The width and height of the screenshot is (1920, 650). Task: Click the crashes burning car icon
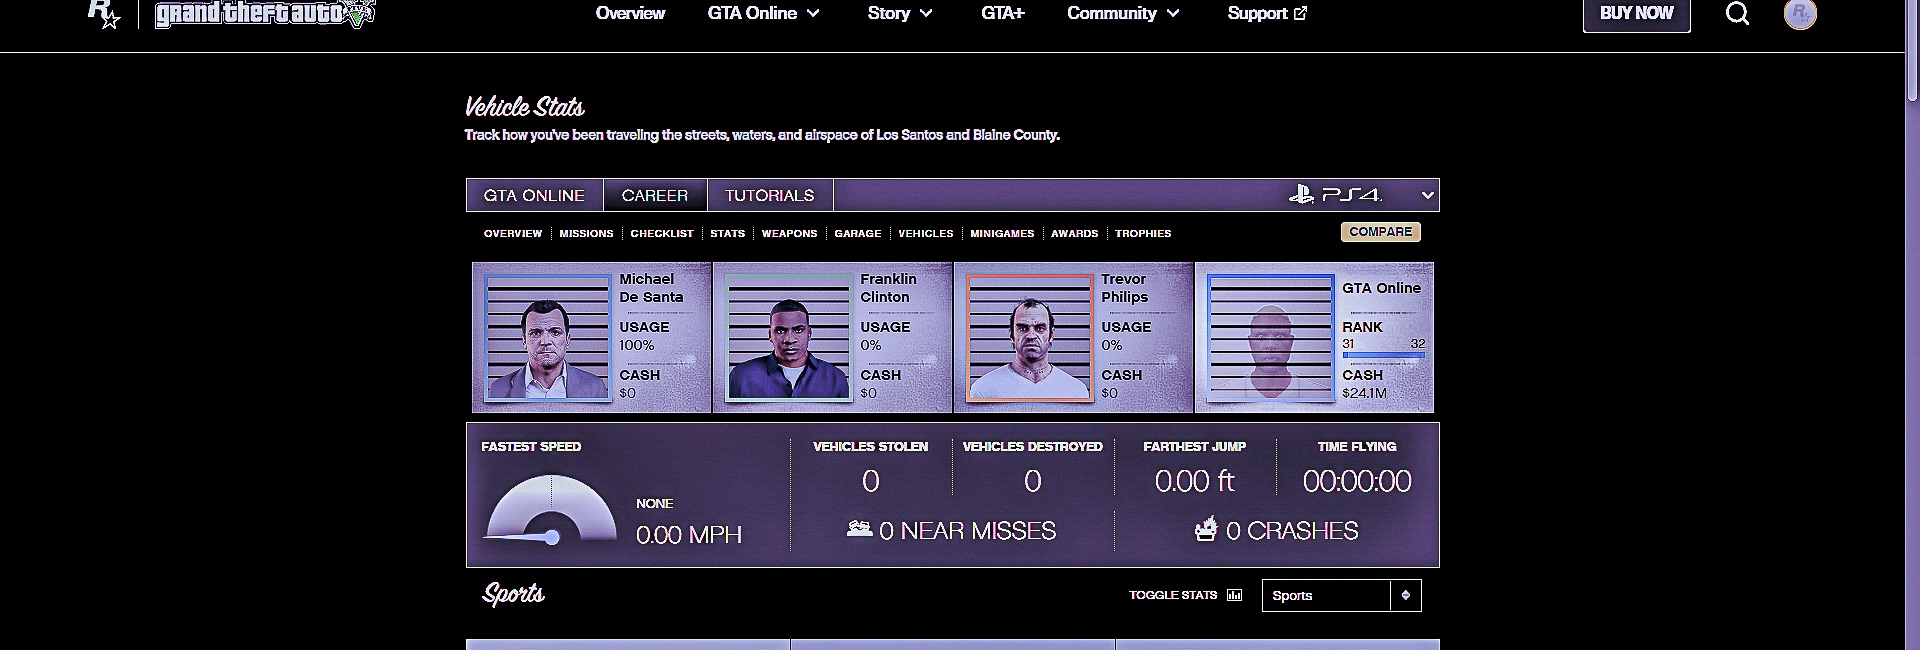tap(1206, 529)
